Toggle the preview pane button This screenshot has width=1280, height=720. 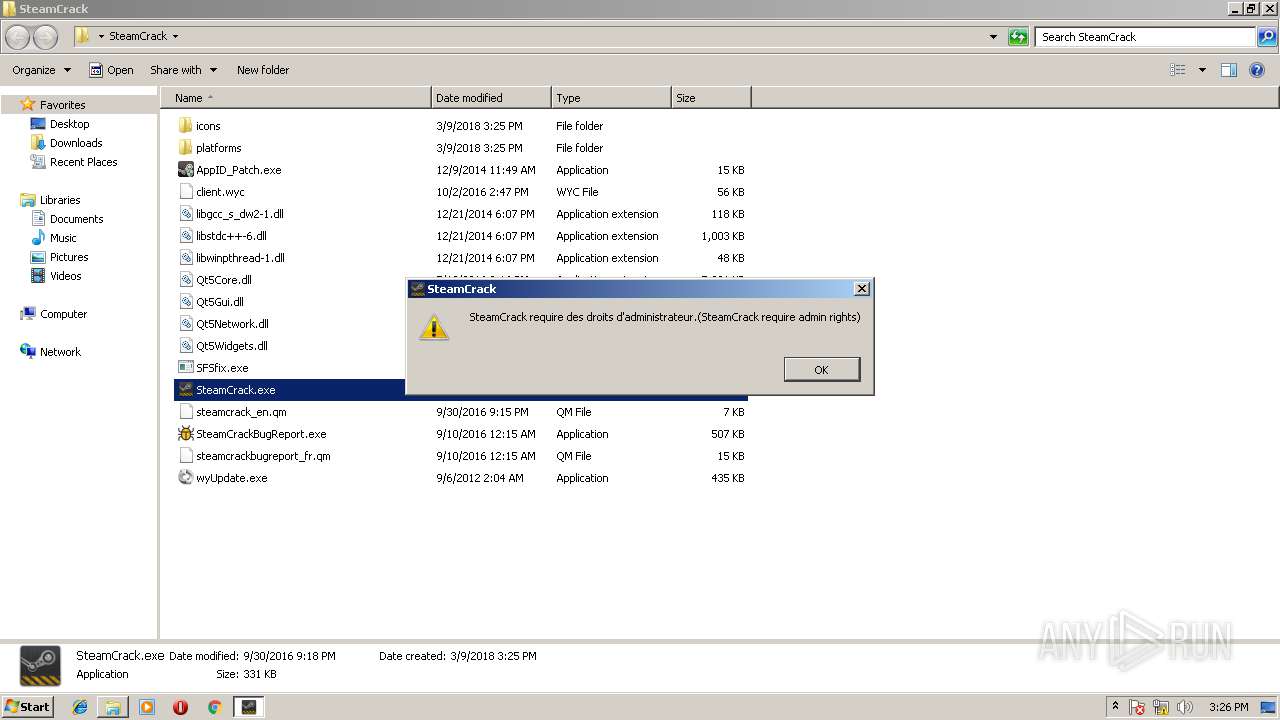[x=1229, y=70]
